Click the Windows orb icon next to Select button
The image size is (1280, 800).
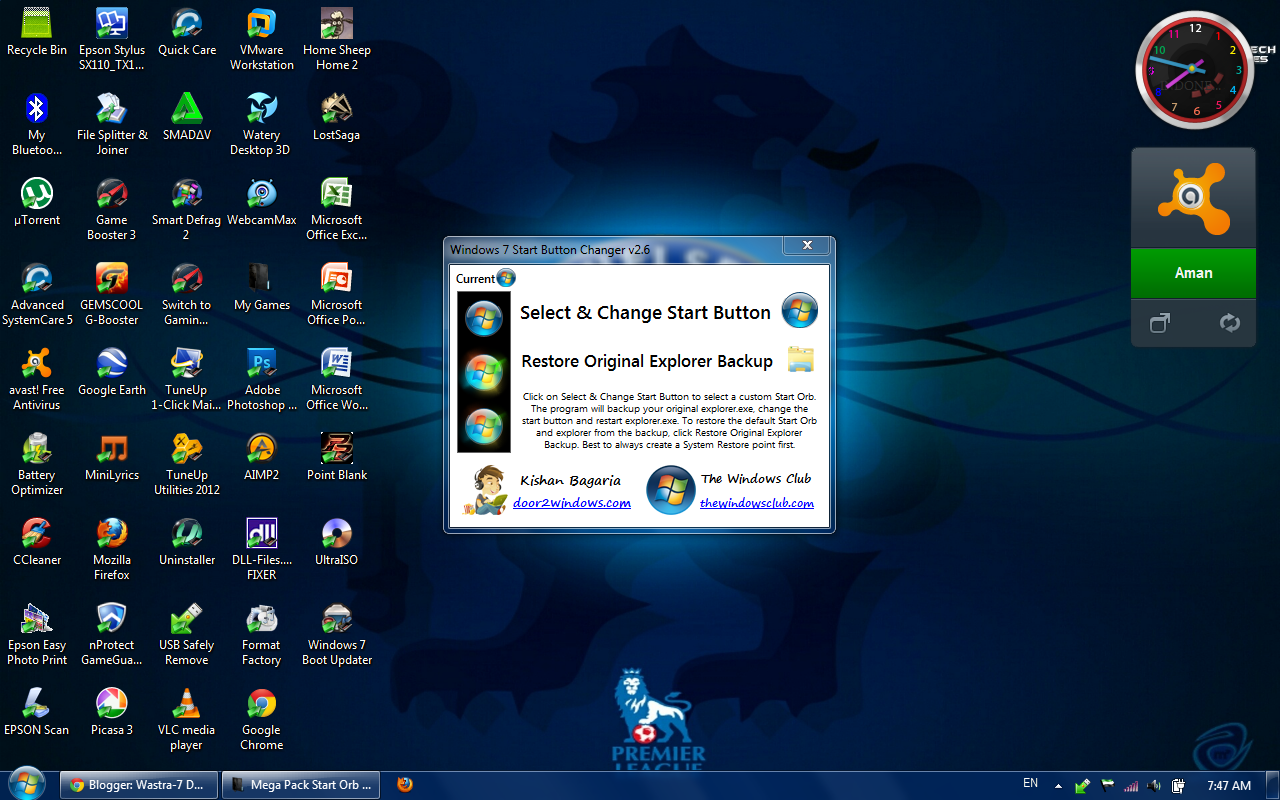[800, 311]
